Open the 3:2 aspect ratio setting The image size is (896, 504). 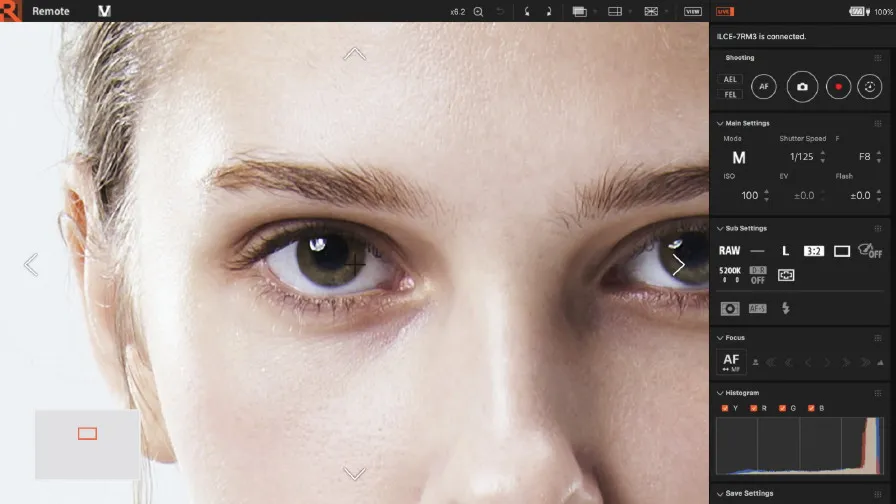click(813, 251)
